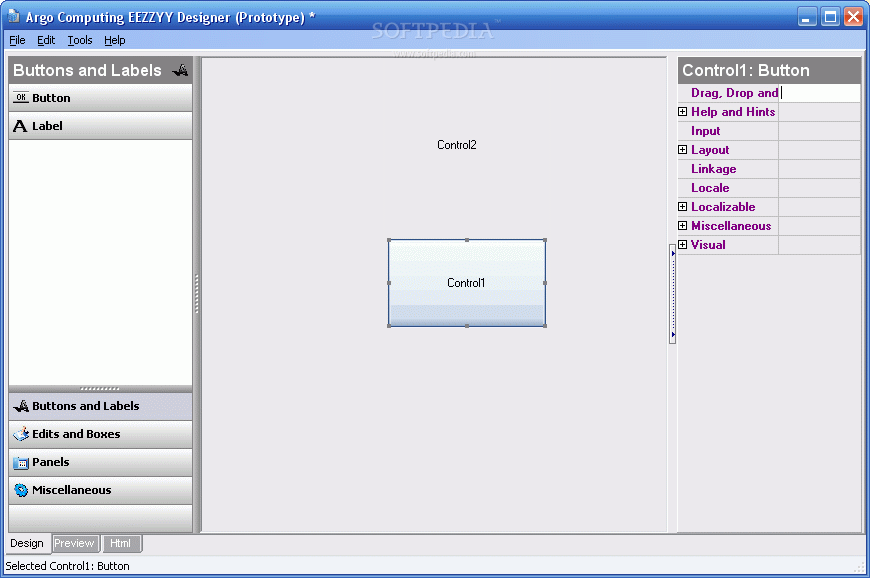
Task: Expand the Localizable property group
Action: tap(682, 206)
